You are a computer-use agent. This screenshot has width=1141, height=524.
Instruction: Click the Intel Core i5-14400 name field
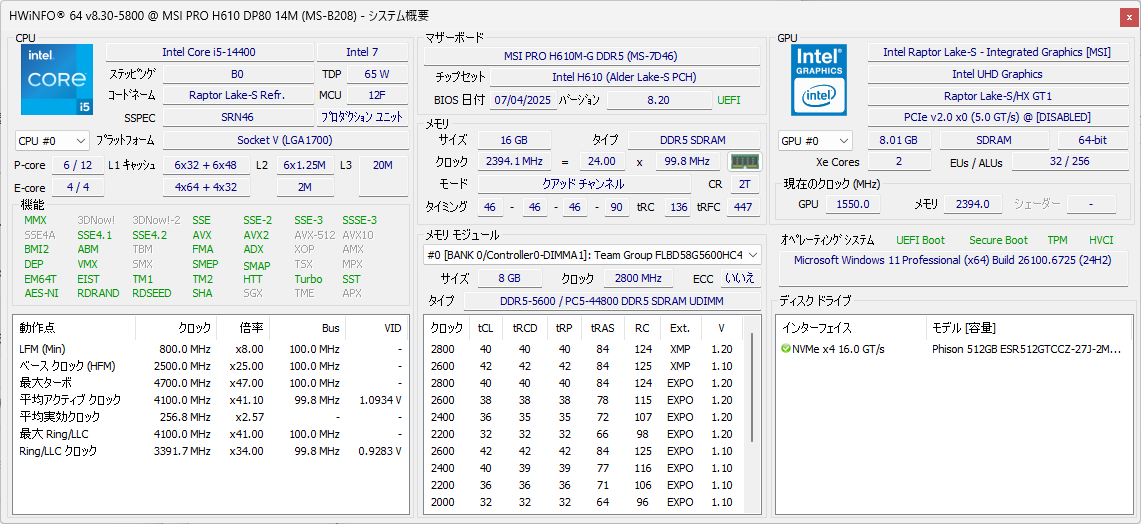(x=208, y=52)
